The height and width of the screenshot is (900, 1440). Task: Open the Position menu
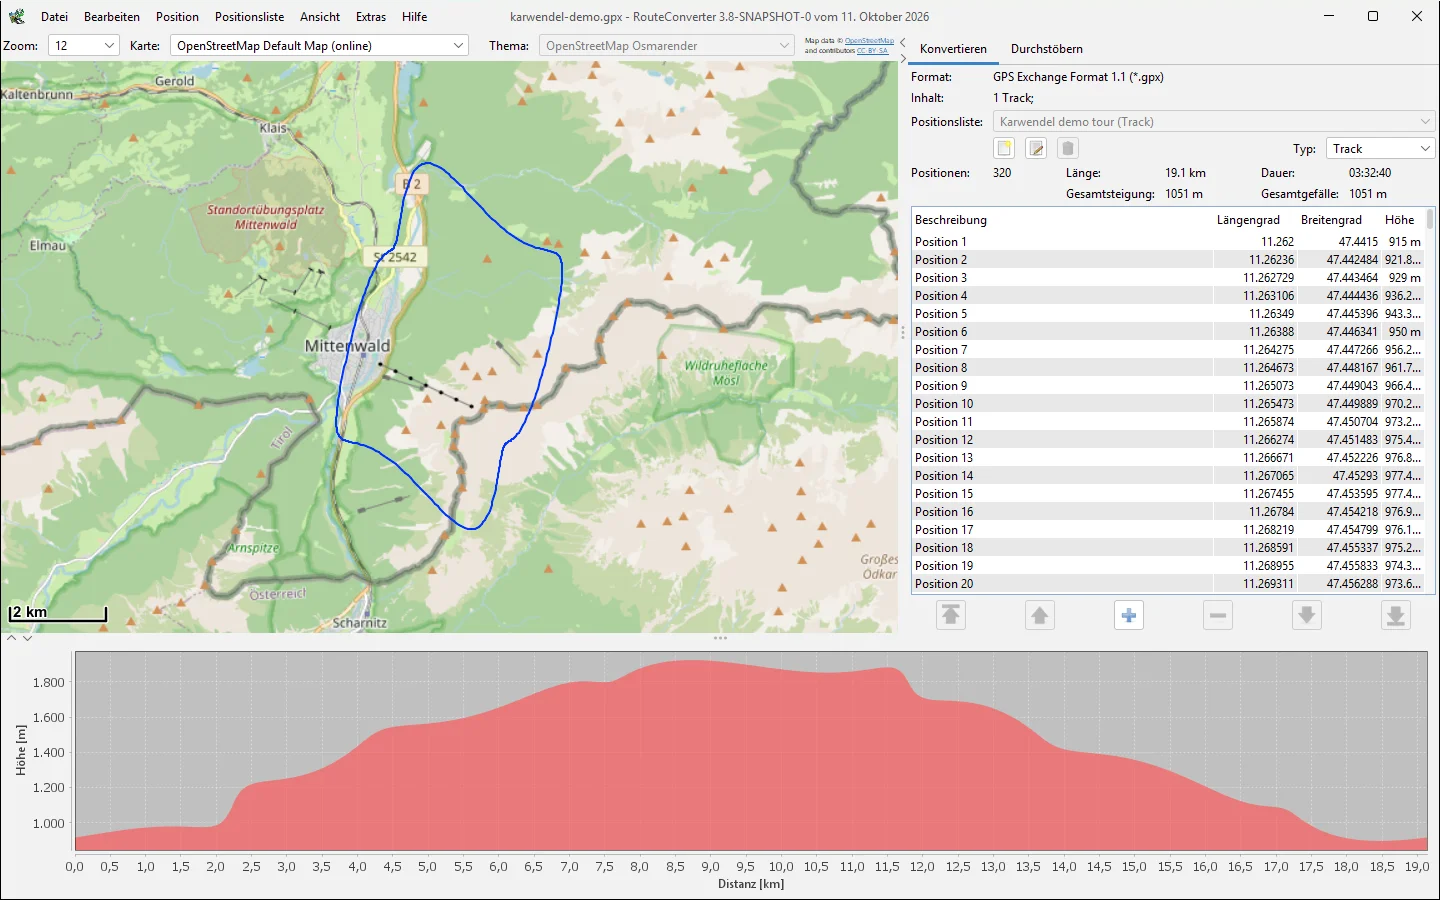click(x=177, y=17)
